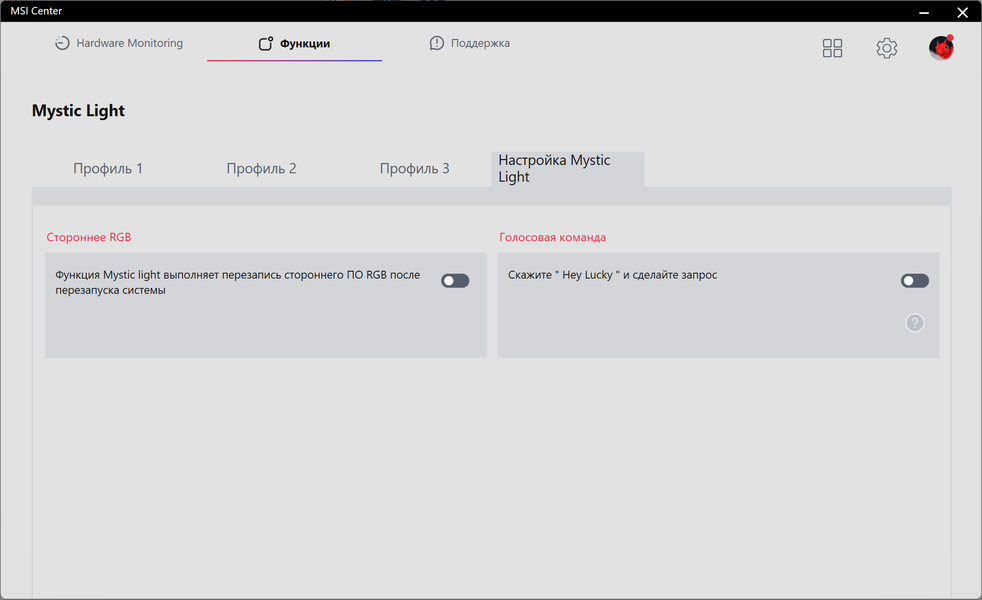Click the text Скажите " Hey Lucky " и сделайте запрос
This screenshot has height=600, width=982.
612,275
